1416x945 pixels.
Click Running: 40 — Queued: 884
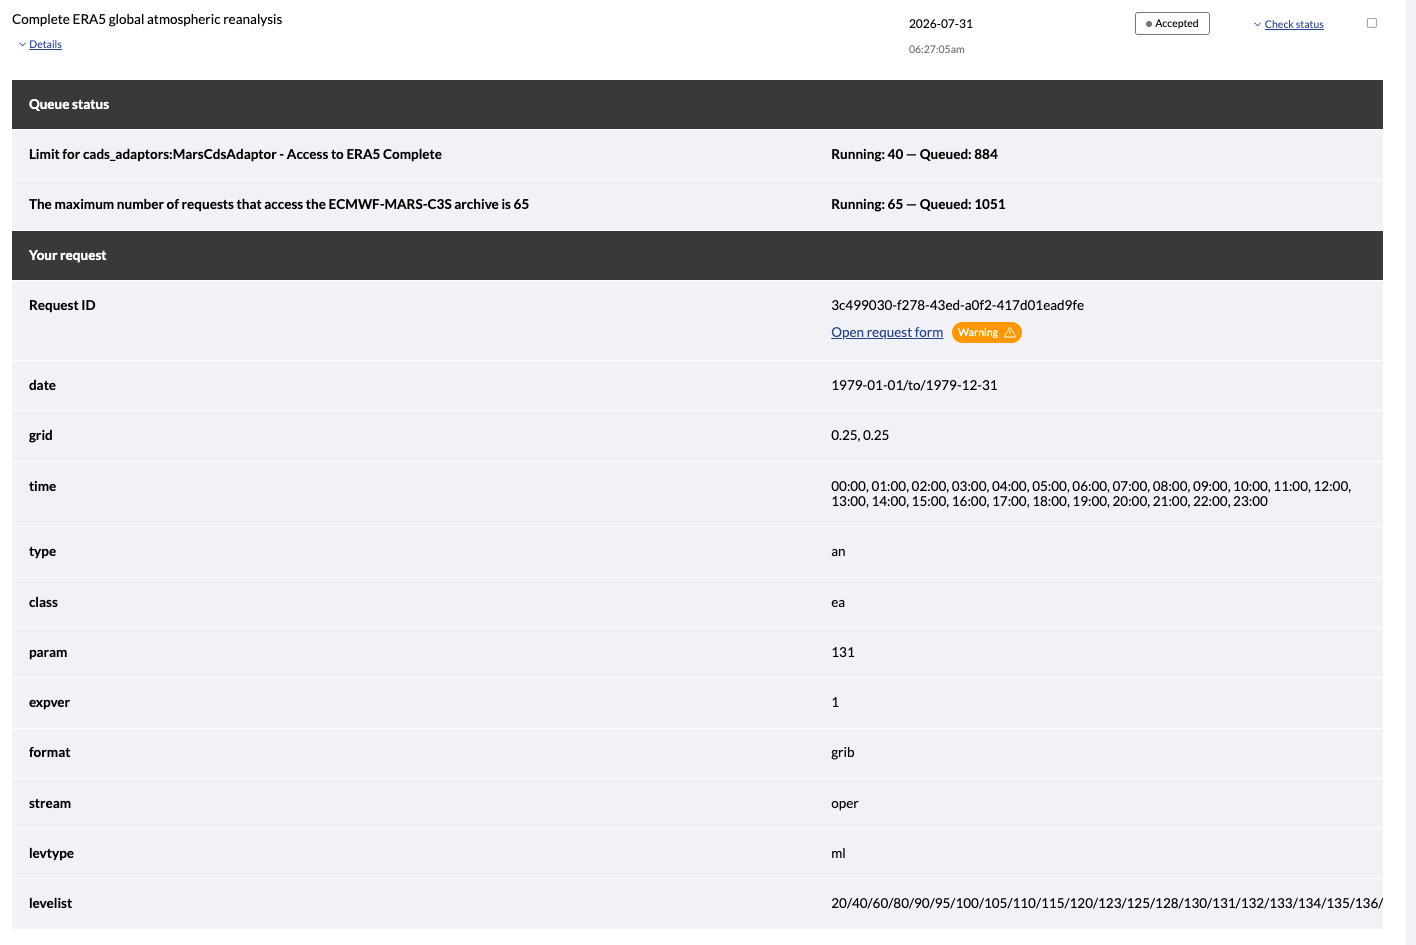(914, 154)
